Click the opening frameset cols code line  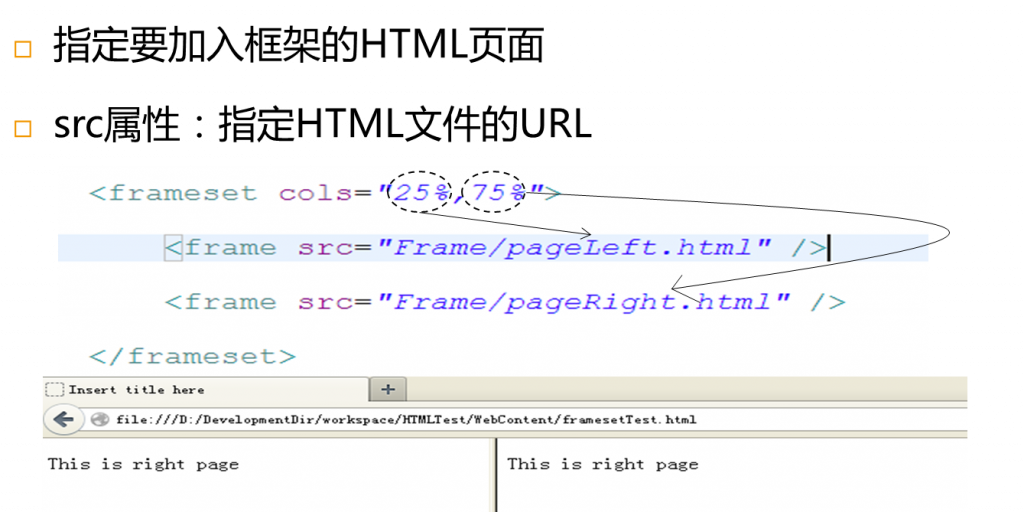[x=325, y=193]
